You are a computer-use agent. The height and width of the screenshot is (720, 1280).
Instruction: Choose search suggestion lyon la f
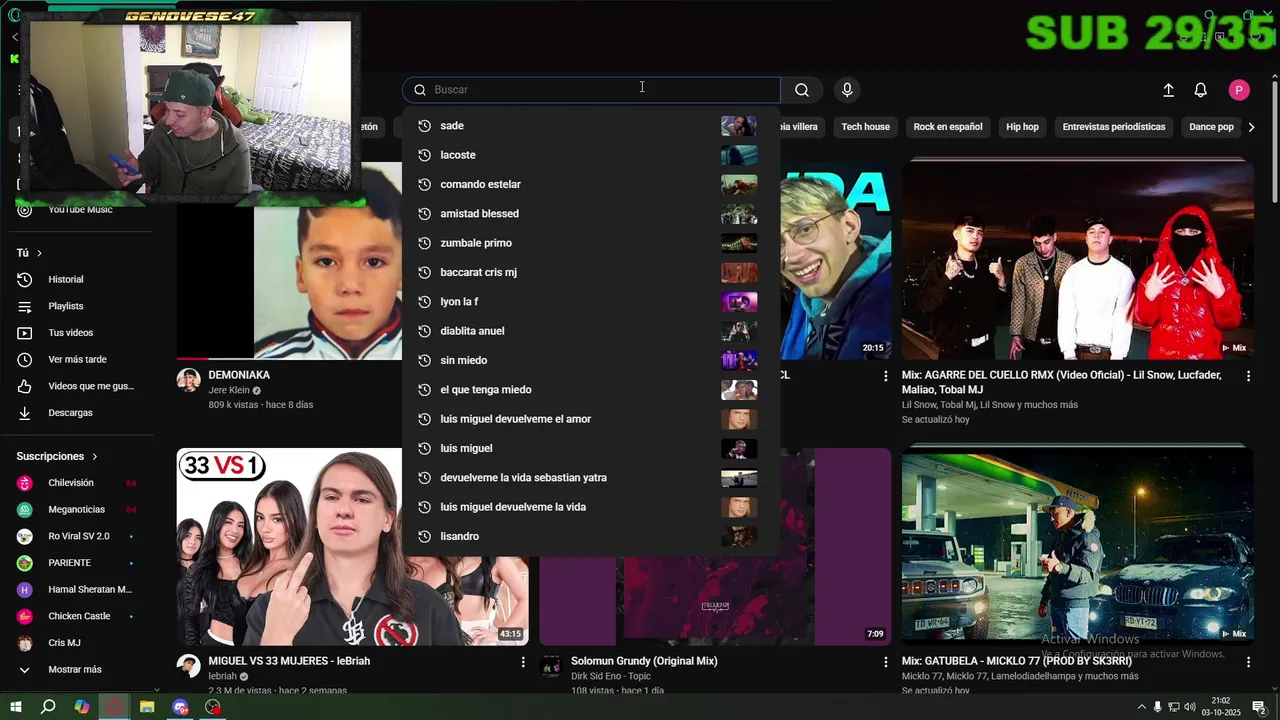(x=590, y=301)
